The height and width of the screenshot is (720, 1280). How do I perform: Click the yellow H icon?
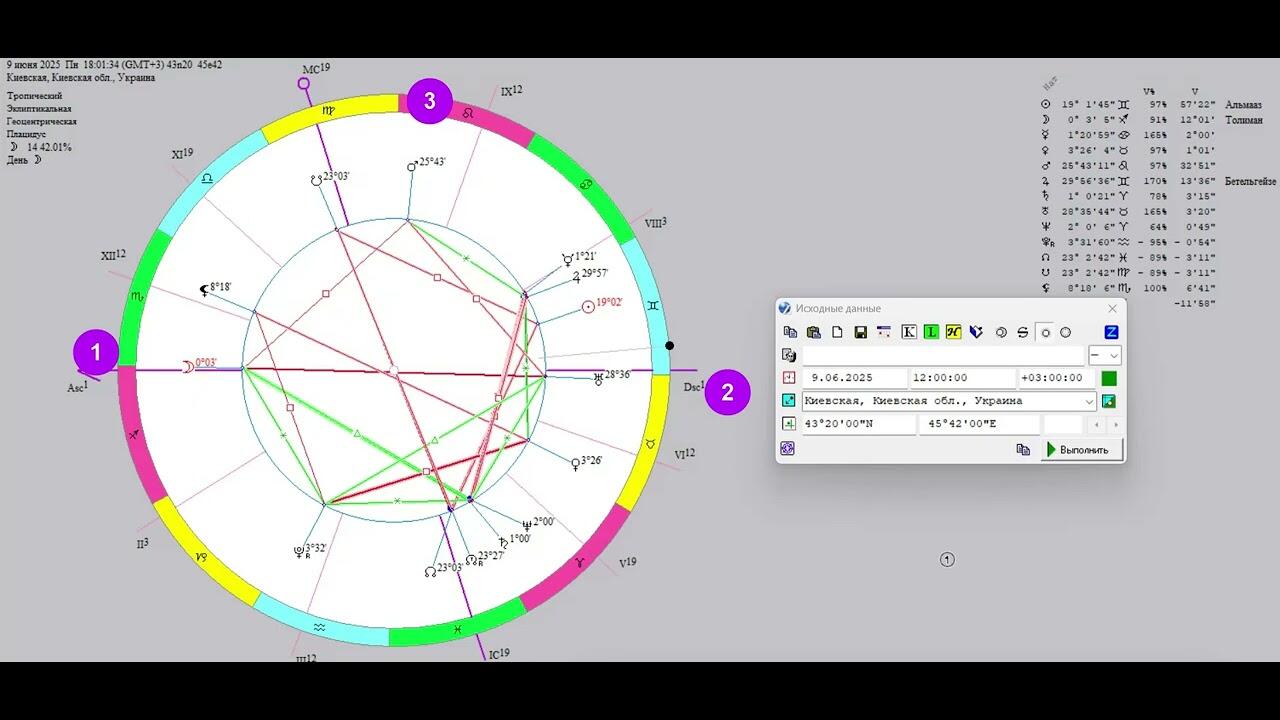click(953, 332)
